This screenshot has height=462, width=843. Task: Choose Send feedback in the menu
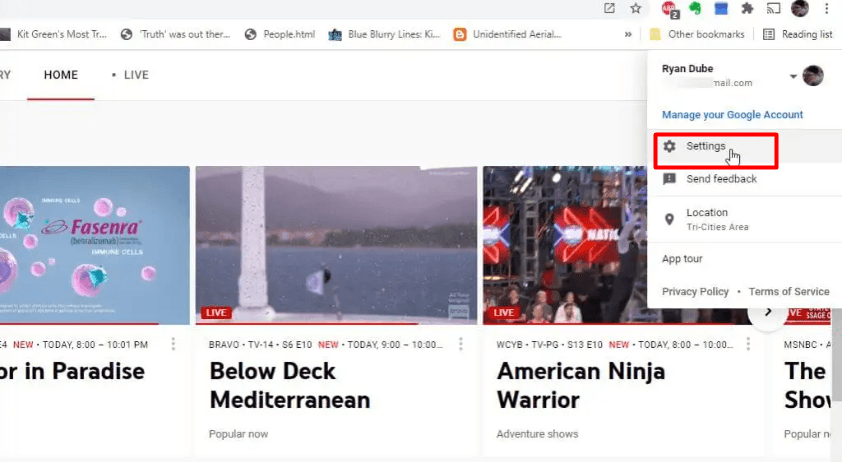point(721,179)
